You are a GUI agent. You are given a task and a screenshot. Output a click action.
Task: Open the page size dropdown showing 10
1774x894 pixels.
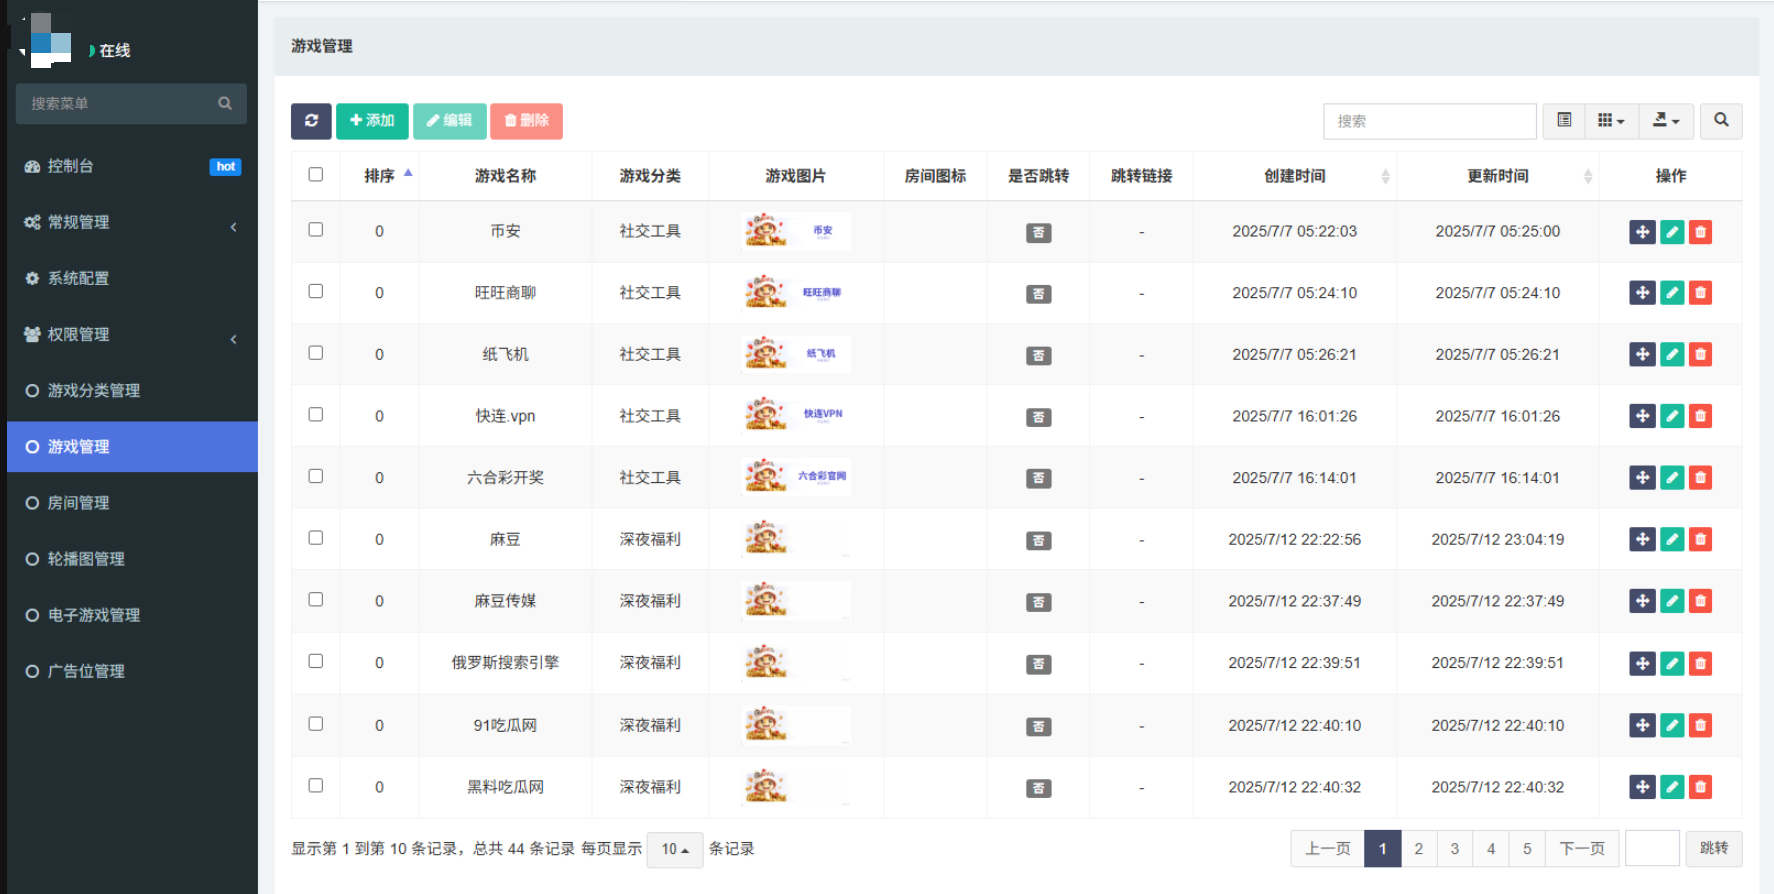(x=675, y=849)
